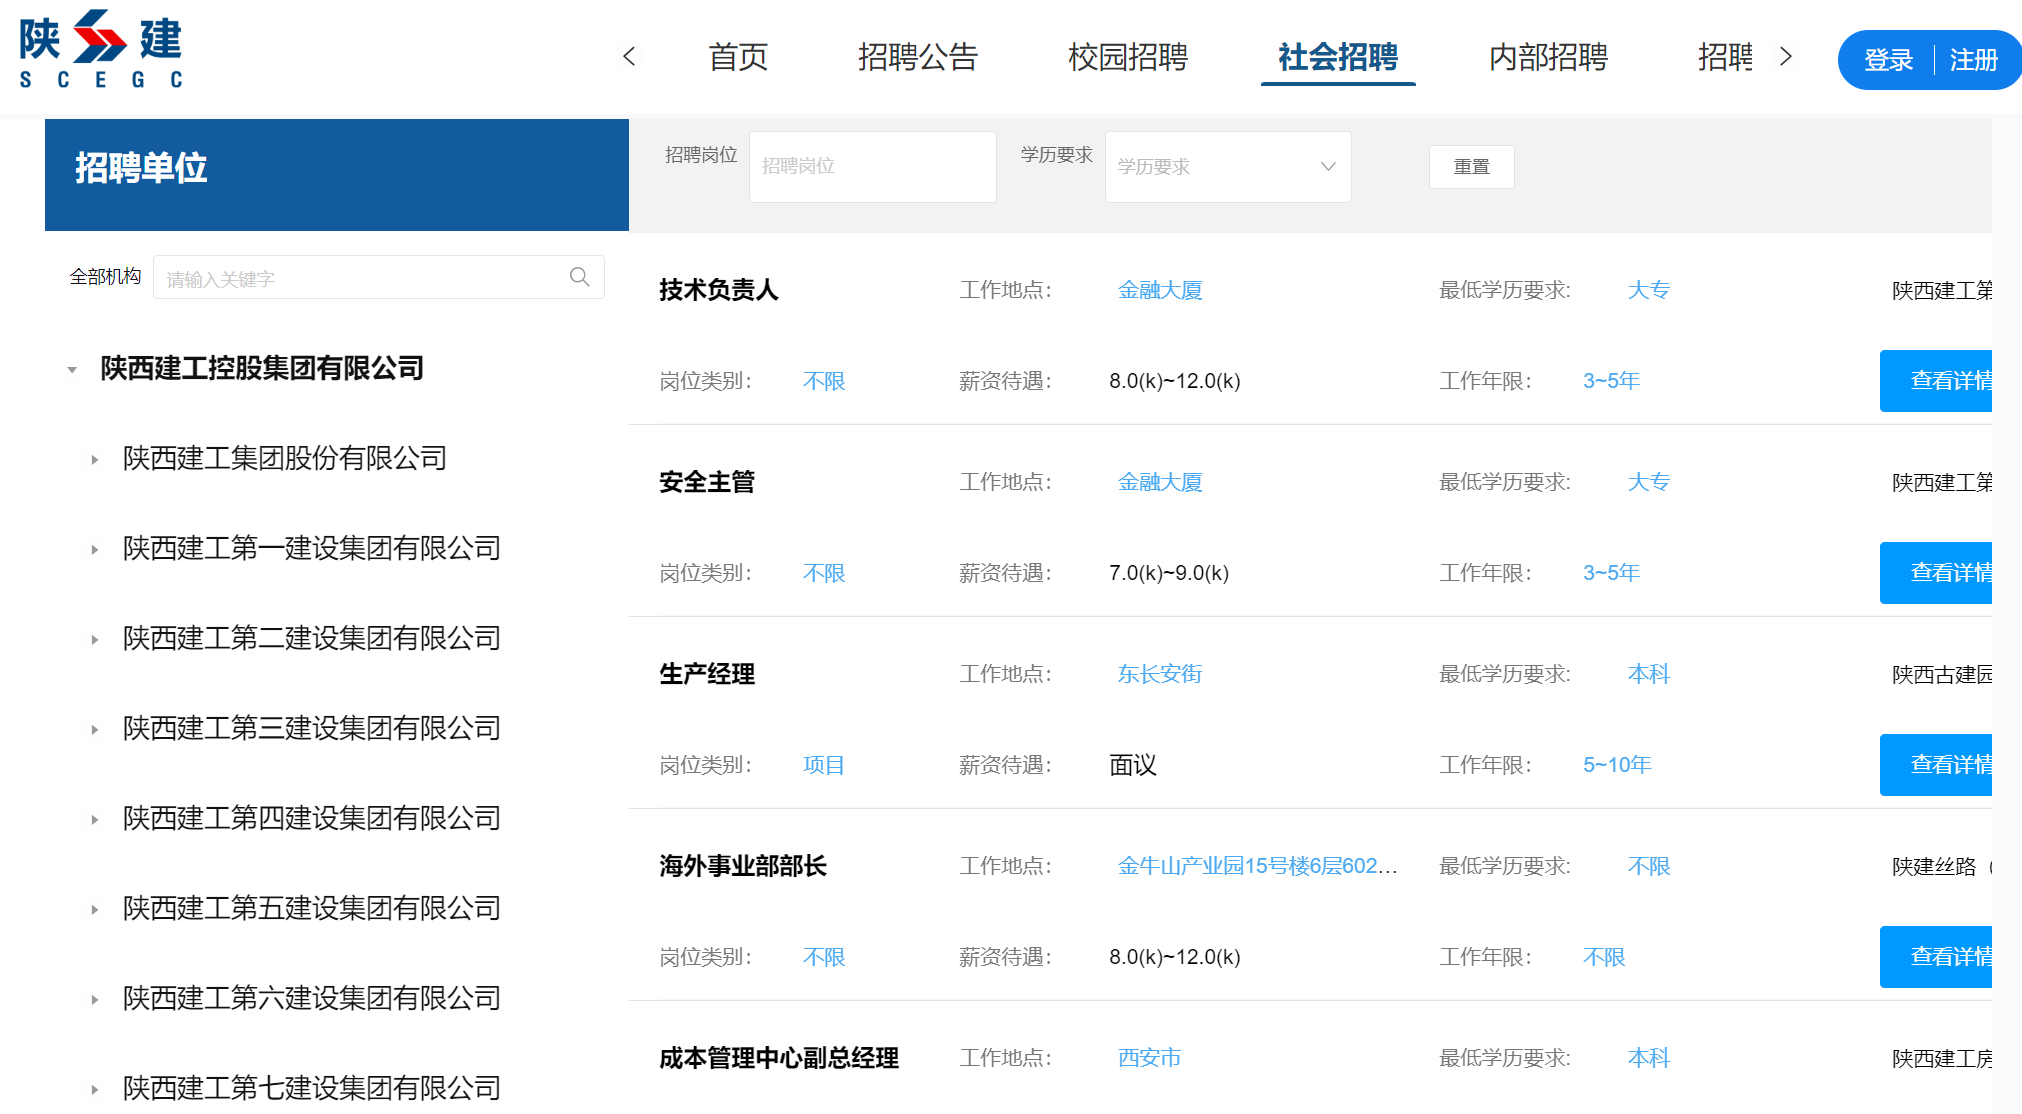Select the 社会招聘 tab
This screenshot has height=1114, width=2022.
[1338, 57]
